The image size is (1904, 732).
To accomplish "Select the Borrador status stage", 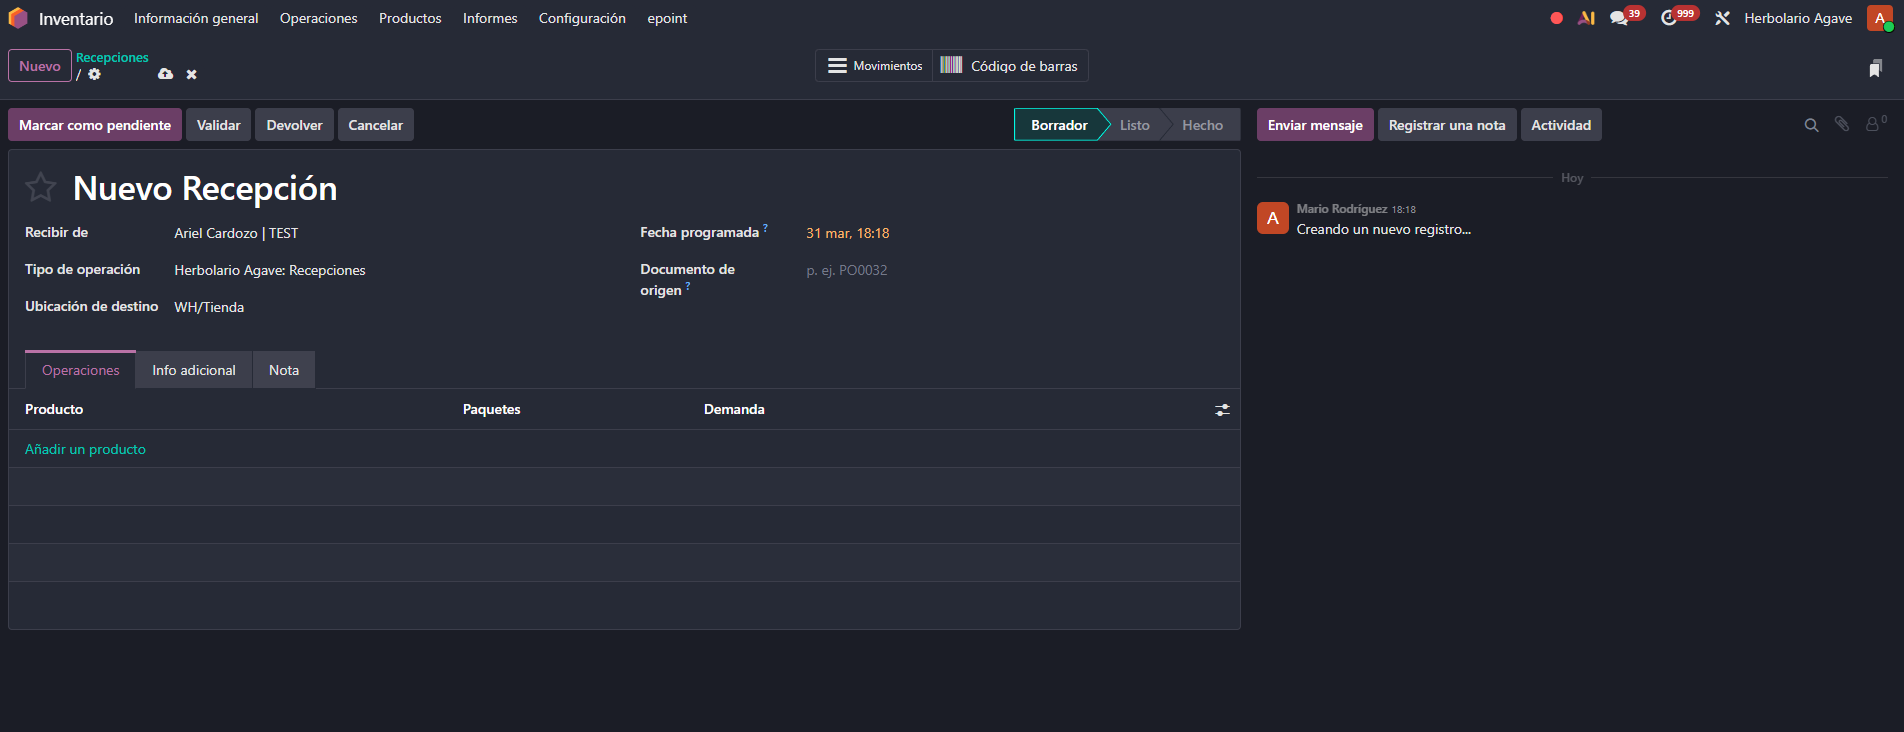I will coord(1058,125).
